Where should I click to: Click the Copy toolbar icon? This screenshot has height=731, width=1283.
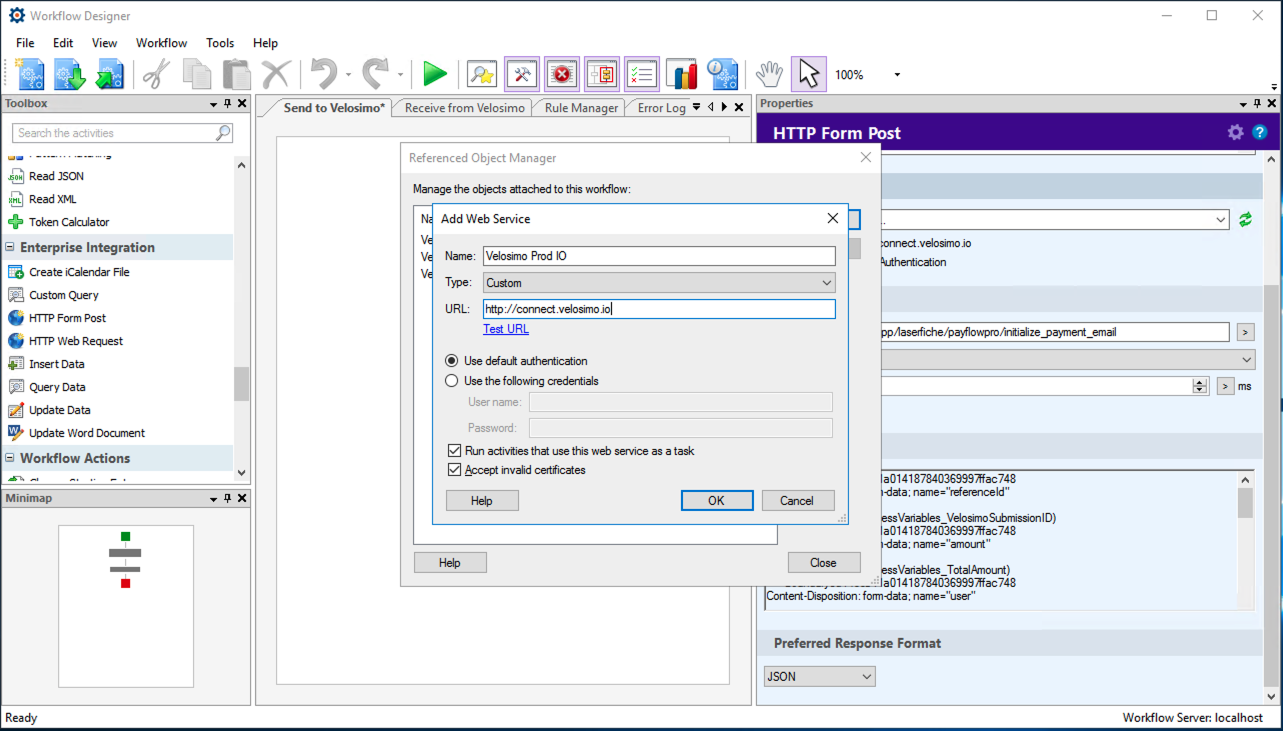[196, 74]
